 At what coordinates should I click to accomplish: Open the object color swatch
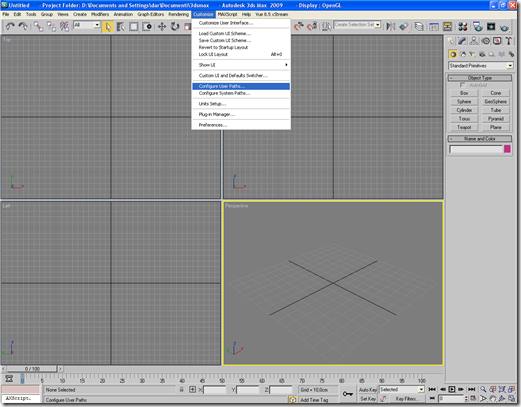(x=507, y=149)
